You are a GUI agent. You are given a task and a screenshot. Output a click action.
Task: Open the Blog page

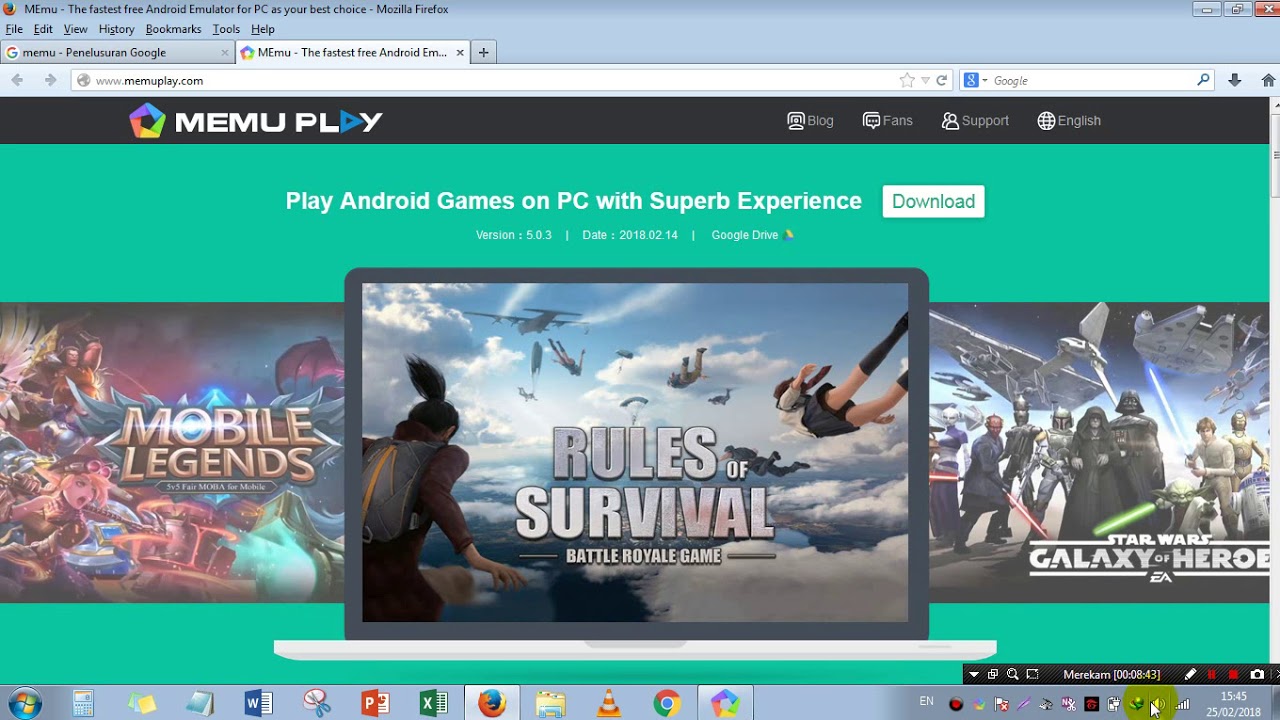coord(810,121)
